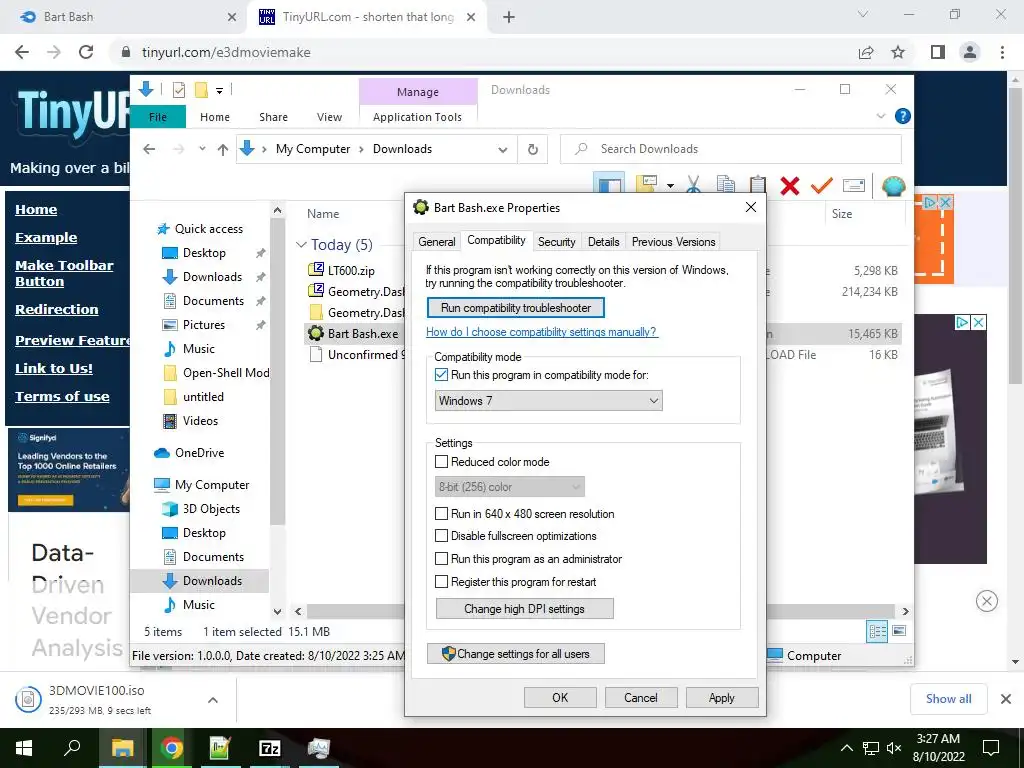Open the address bar path history dropdown
This screenshot has width=1024, height=768.
[503, 150]
